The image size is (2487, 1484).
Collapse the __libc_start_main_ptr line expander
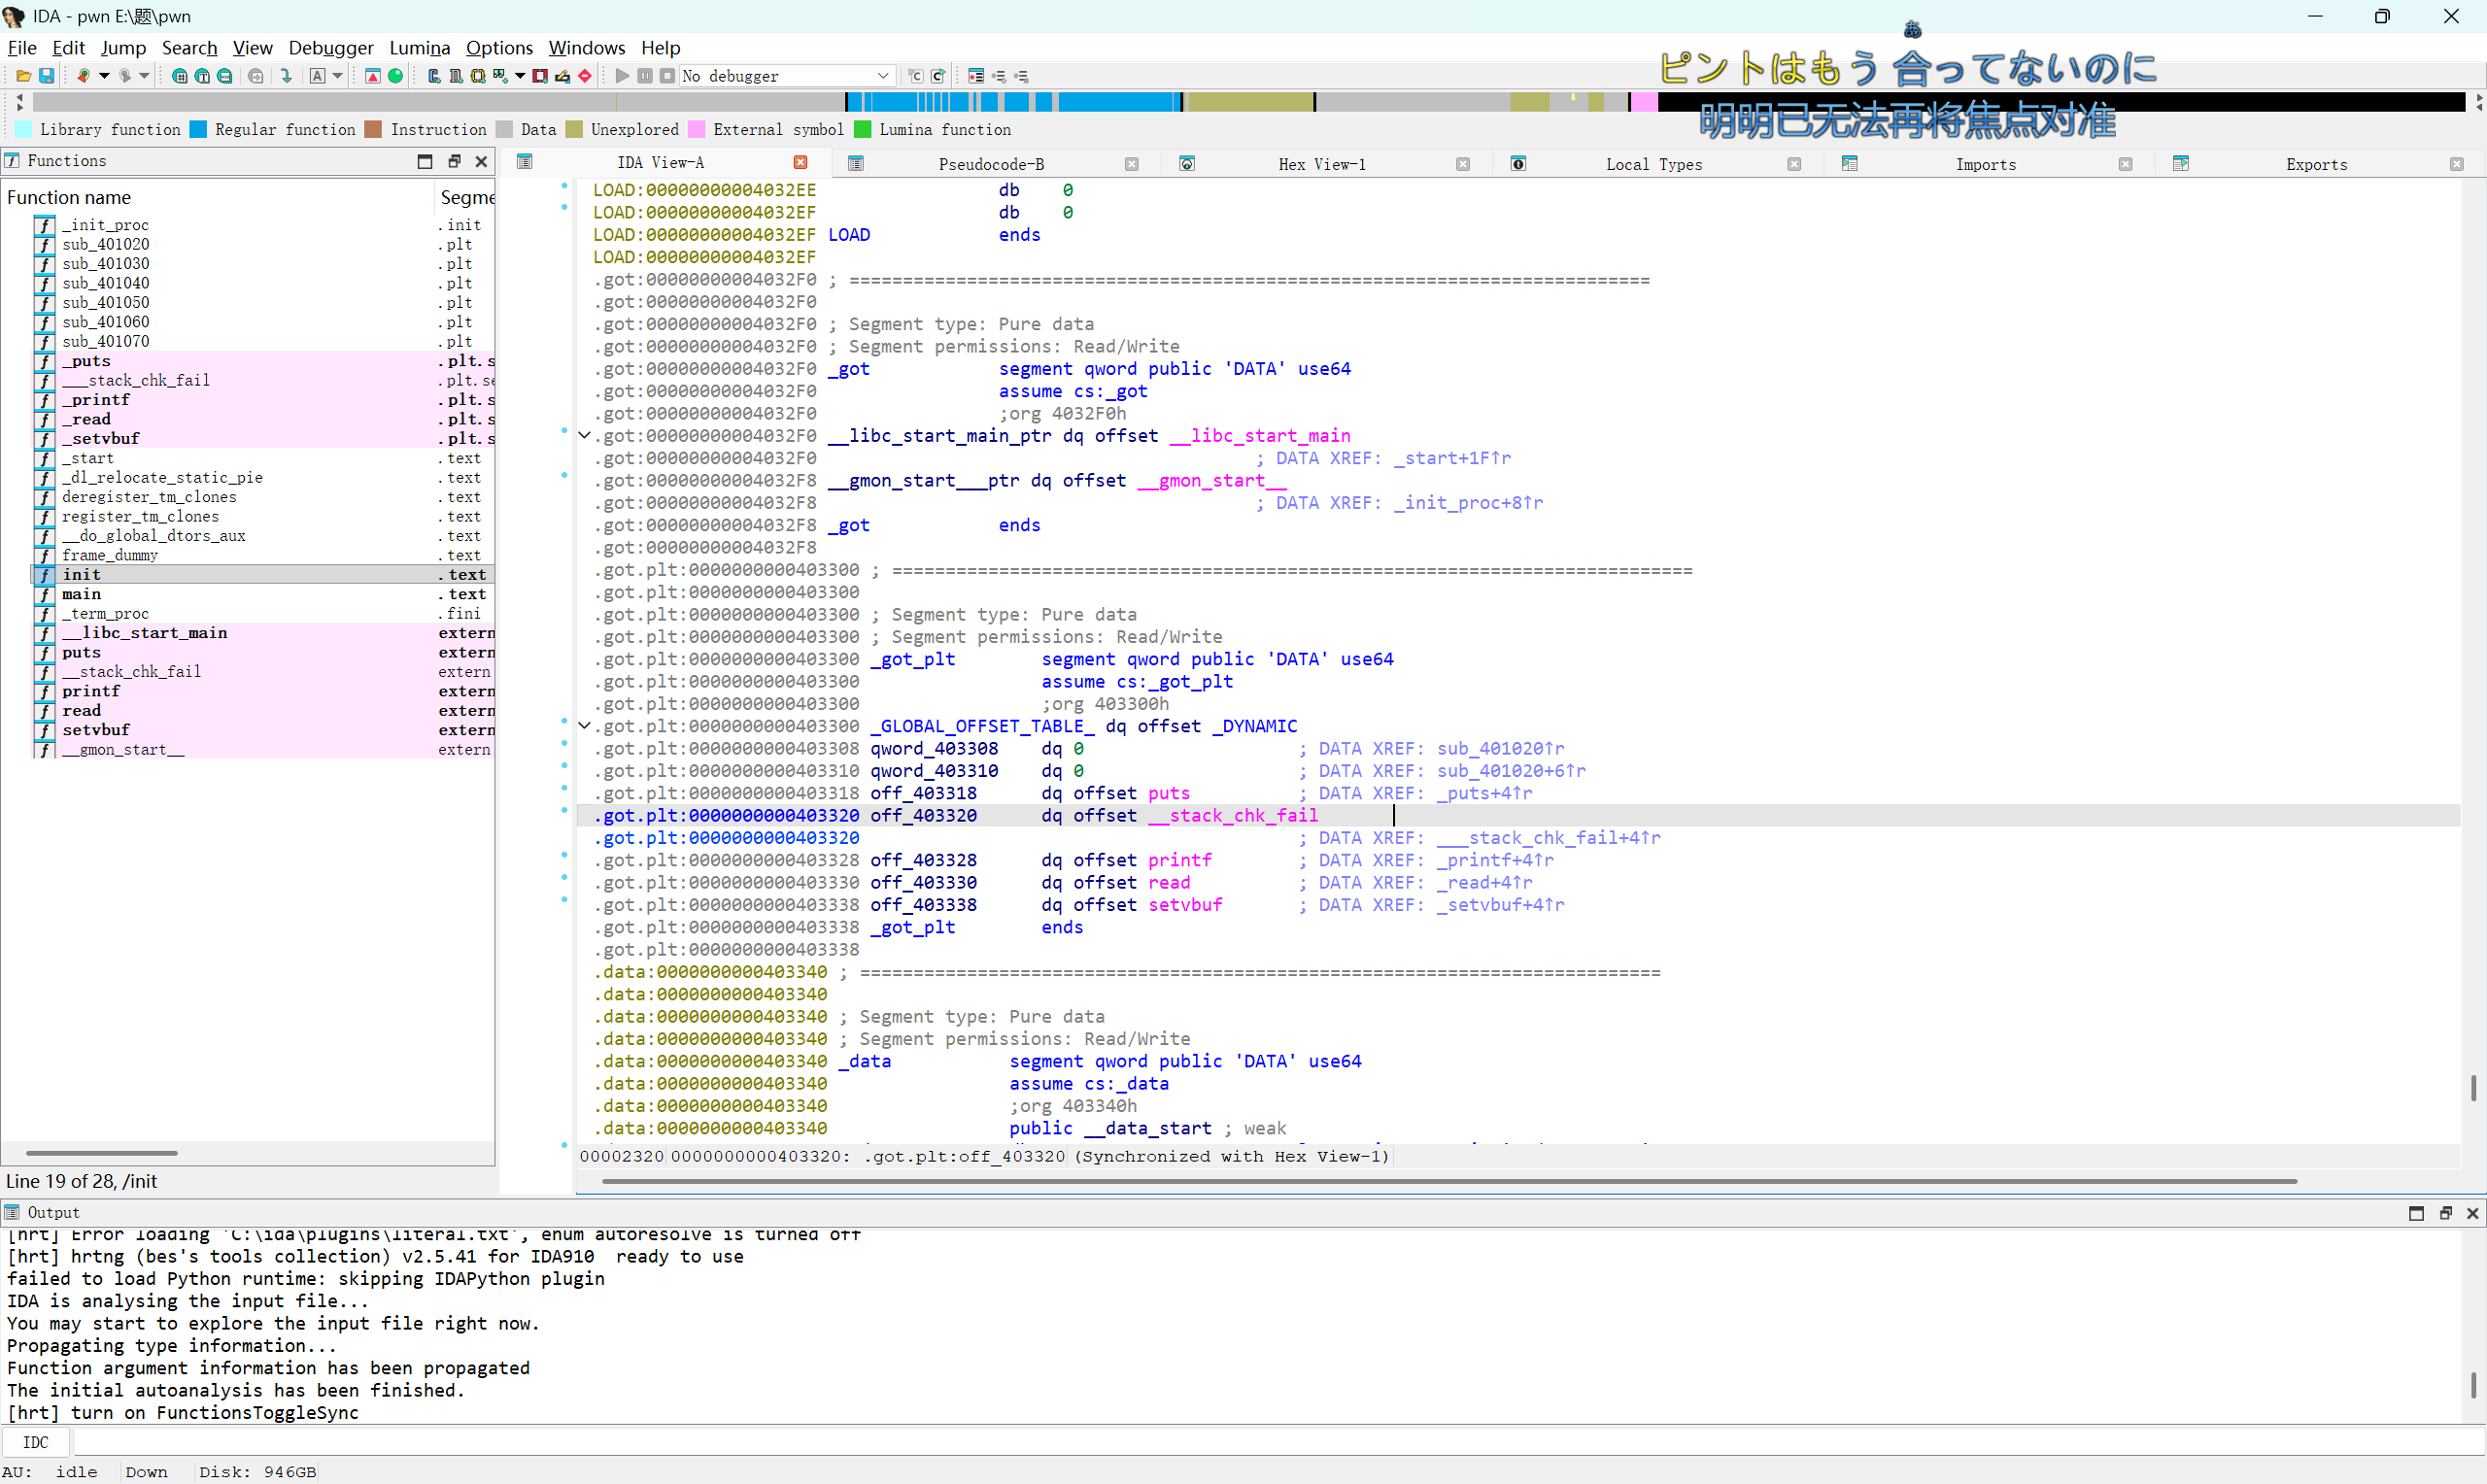point(585,435)
